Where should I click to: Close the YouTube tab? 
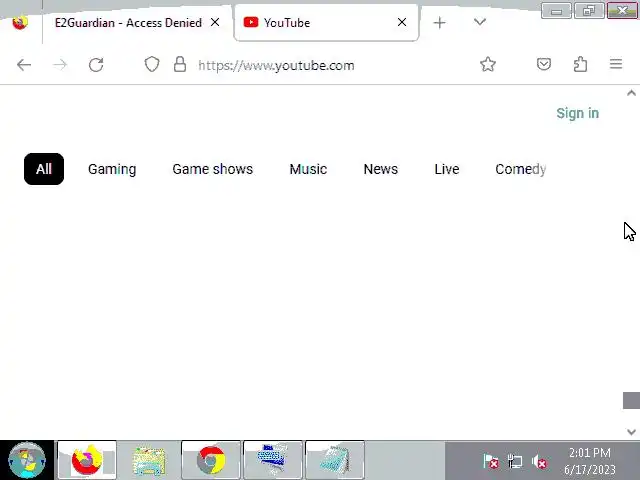(x=402, y=22)
